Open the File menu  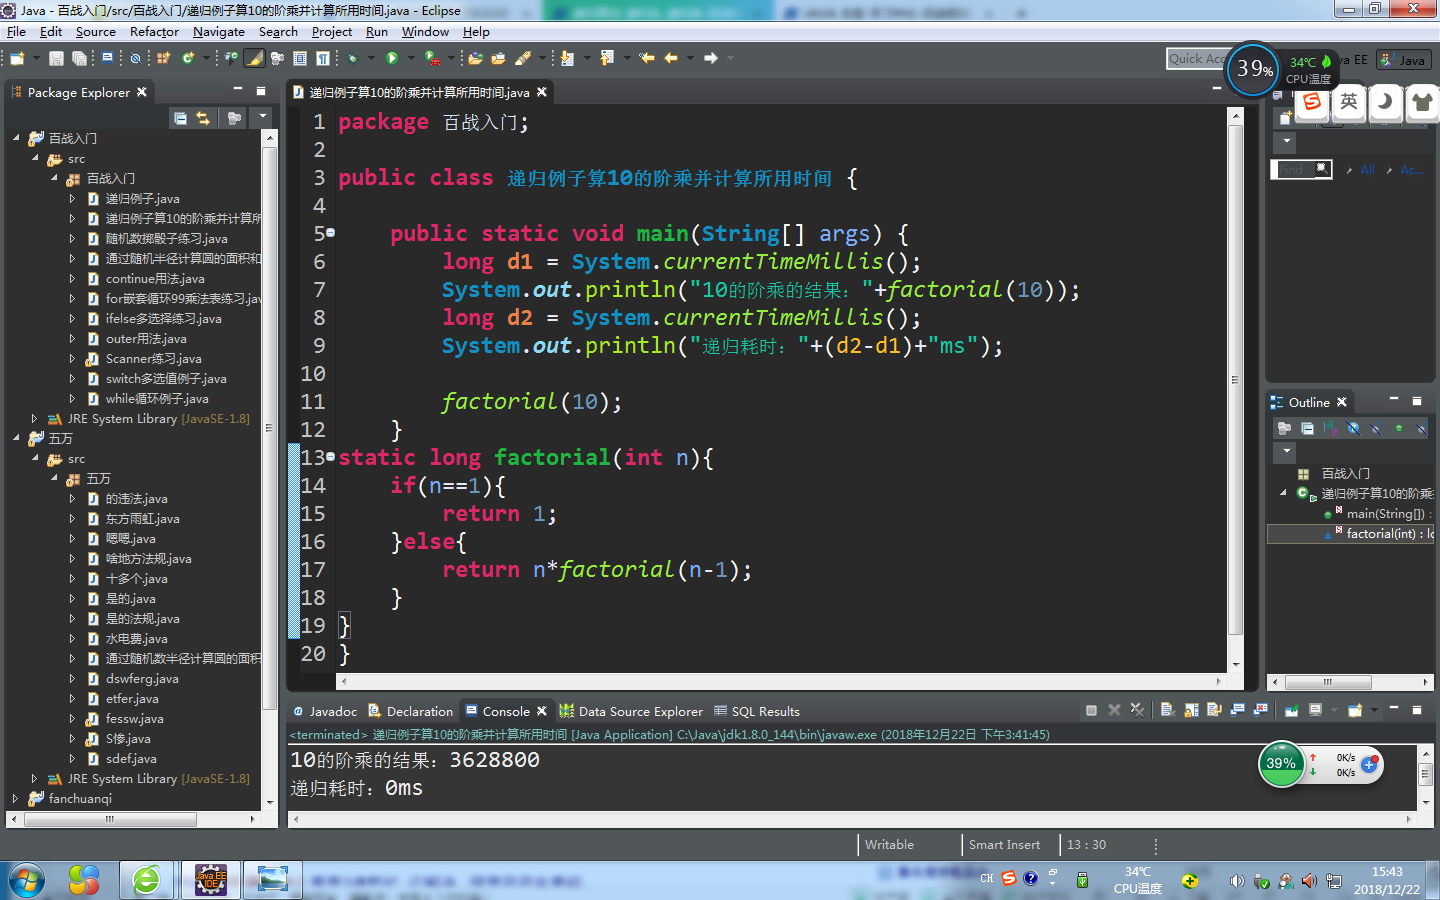(x=16, y=31)
